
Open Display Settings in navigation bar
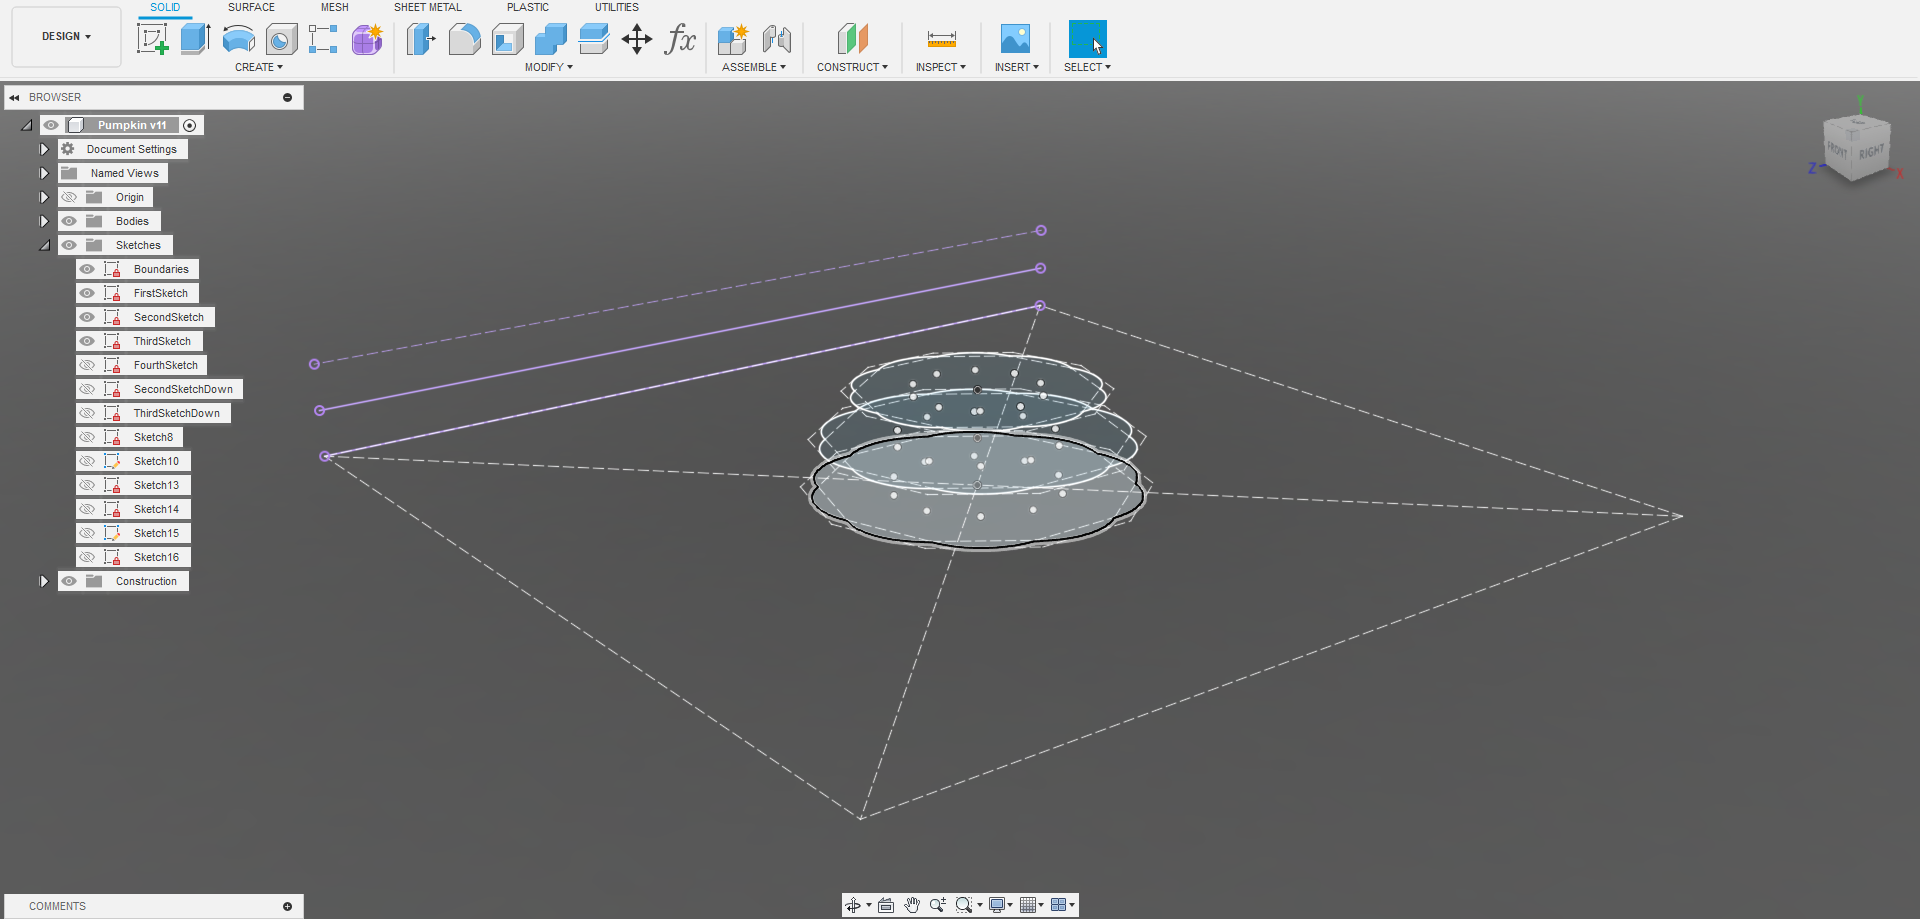pyautogui.click(x=997, y=905)
